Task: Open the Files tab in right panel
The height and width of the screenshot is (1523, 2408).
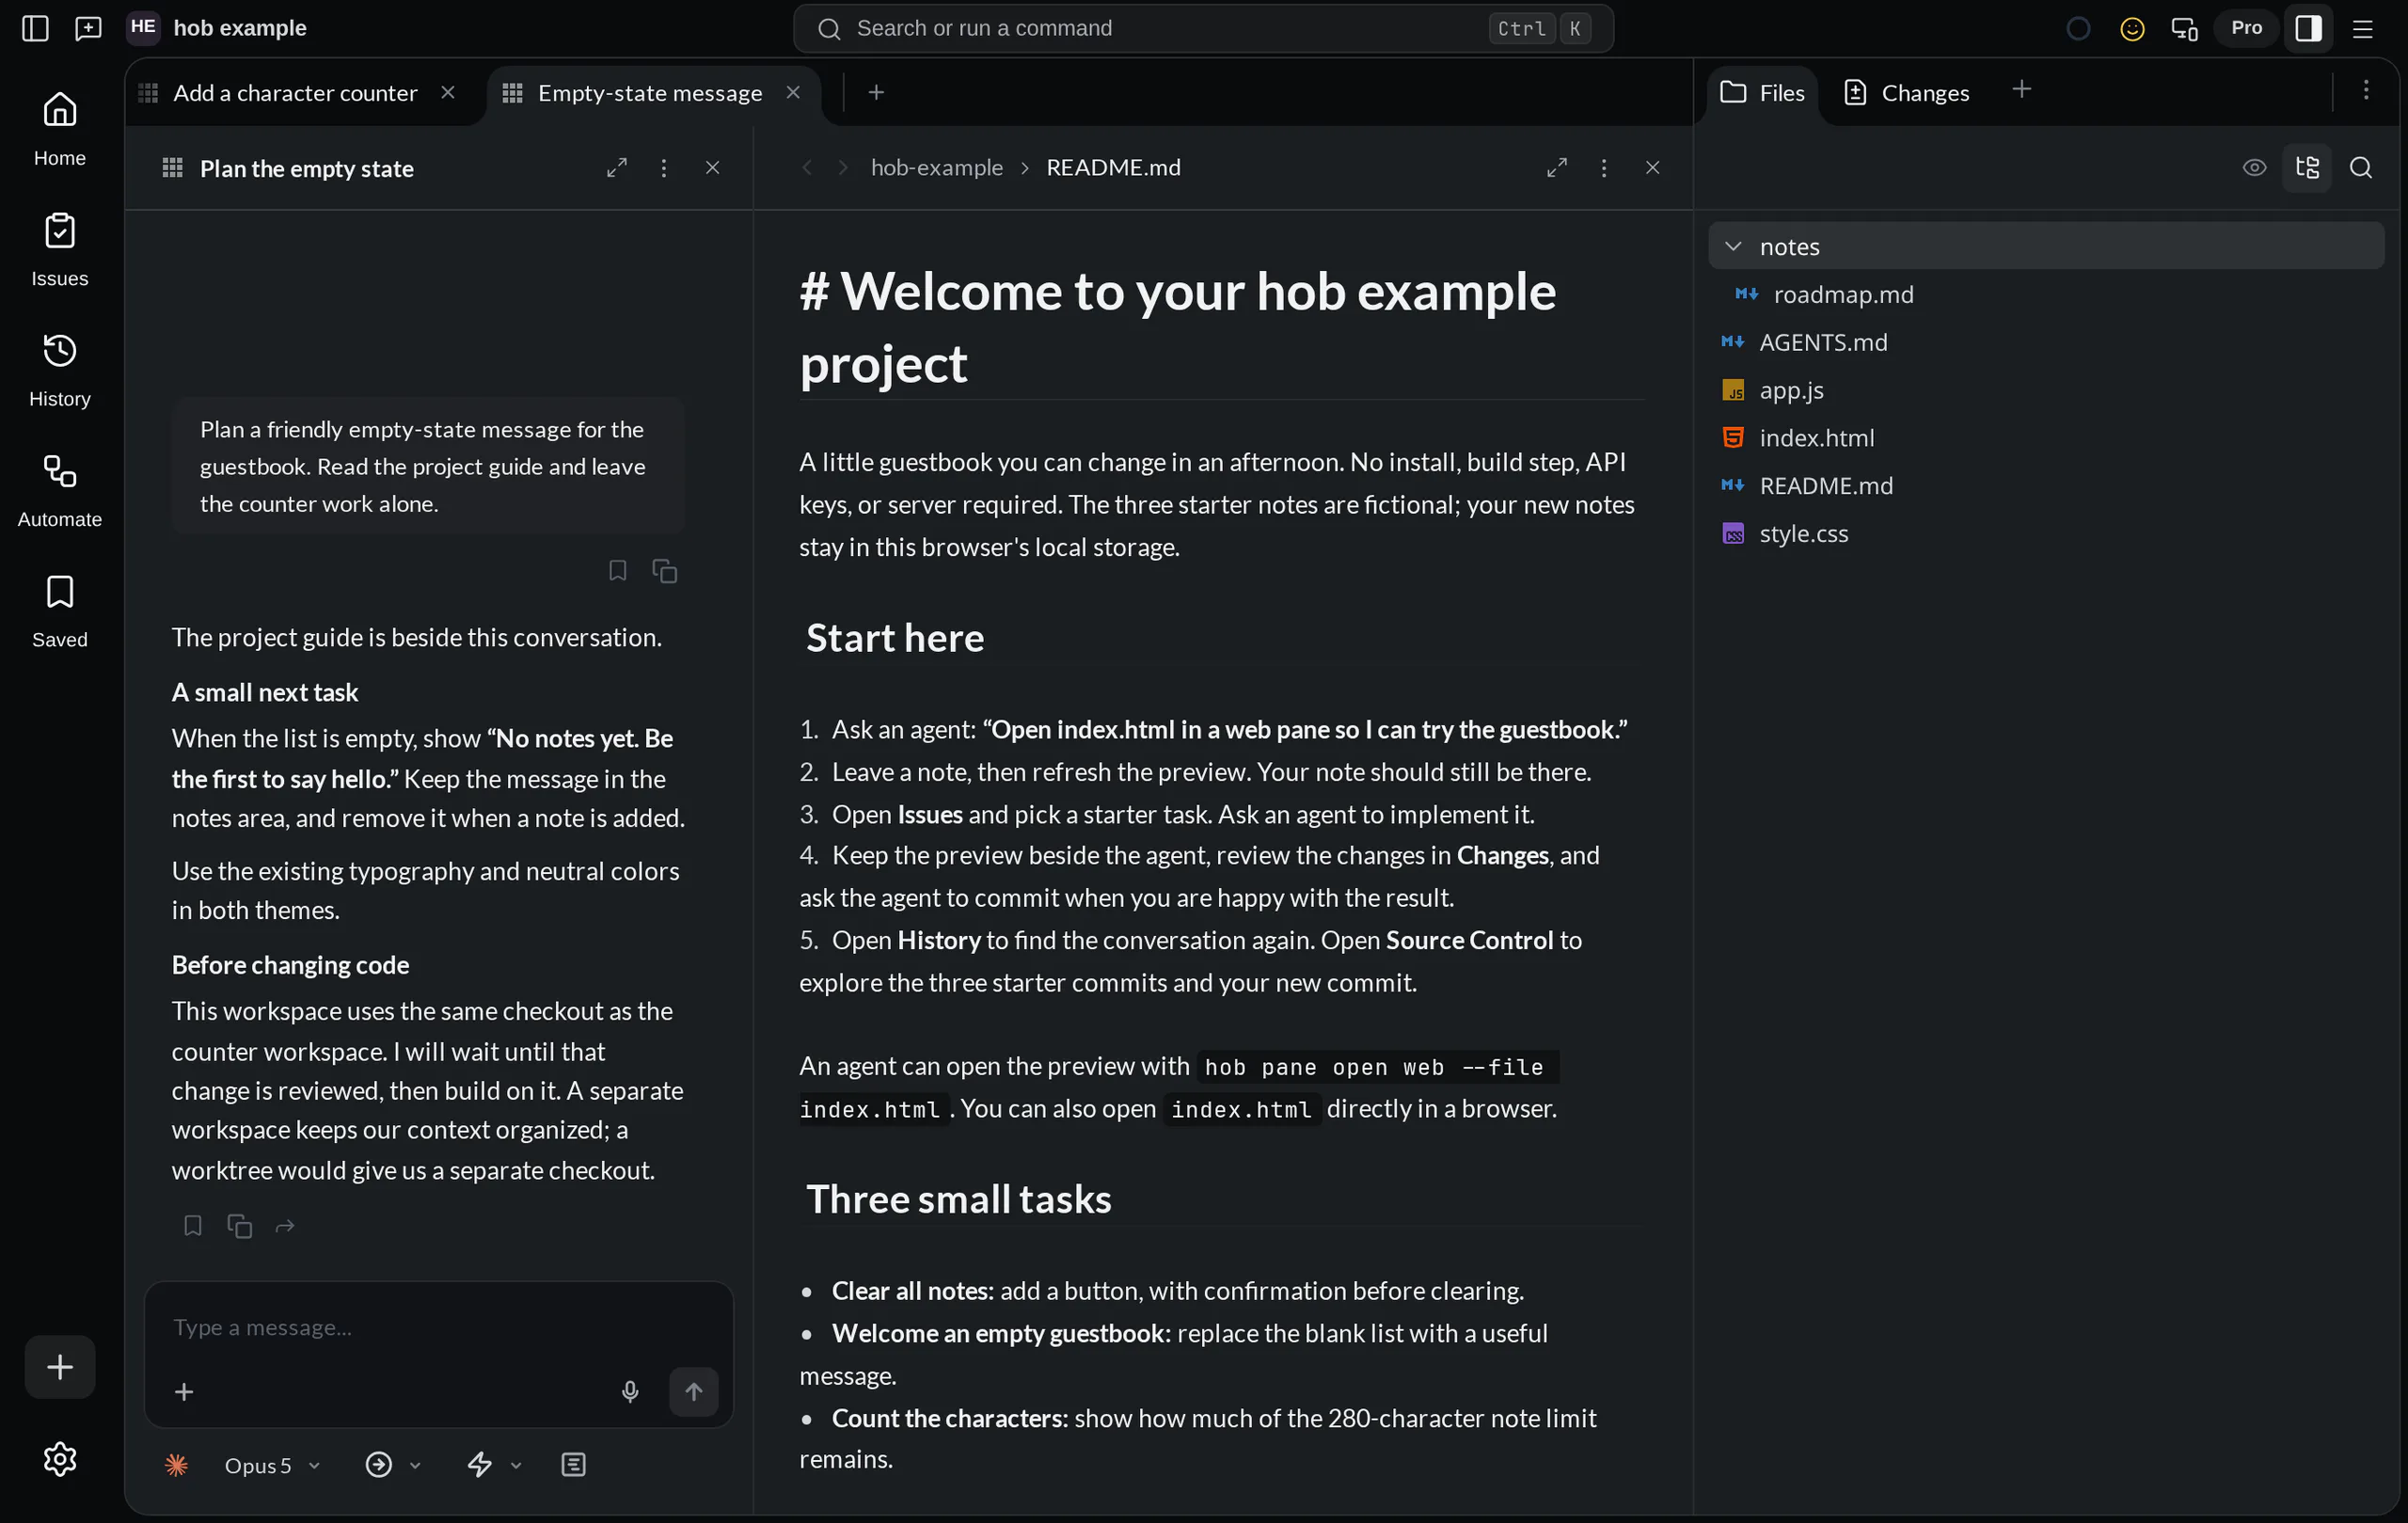Action: click(1762, 93)
